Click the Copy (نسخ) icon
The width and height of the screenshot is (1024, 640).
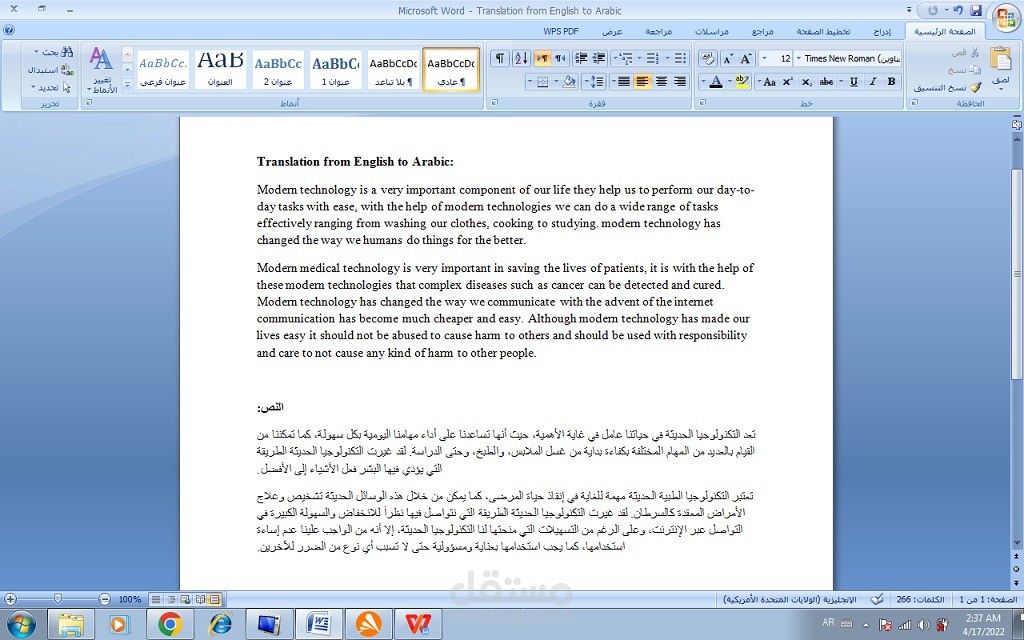tap(974, 69)
